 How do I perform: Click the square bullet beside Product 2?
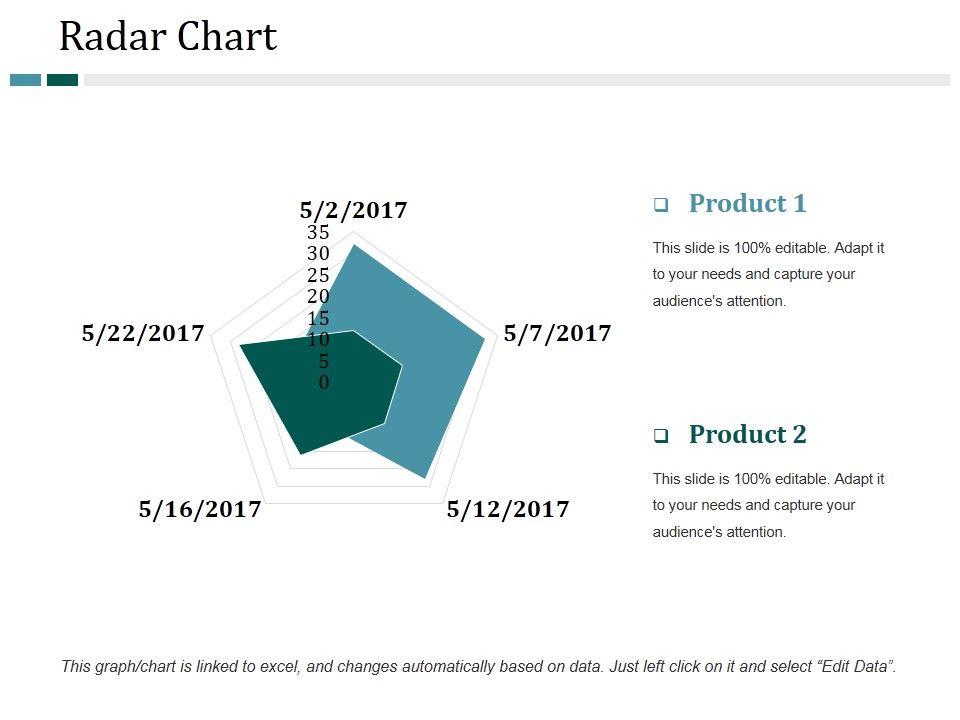click(661, 436)
